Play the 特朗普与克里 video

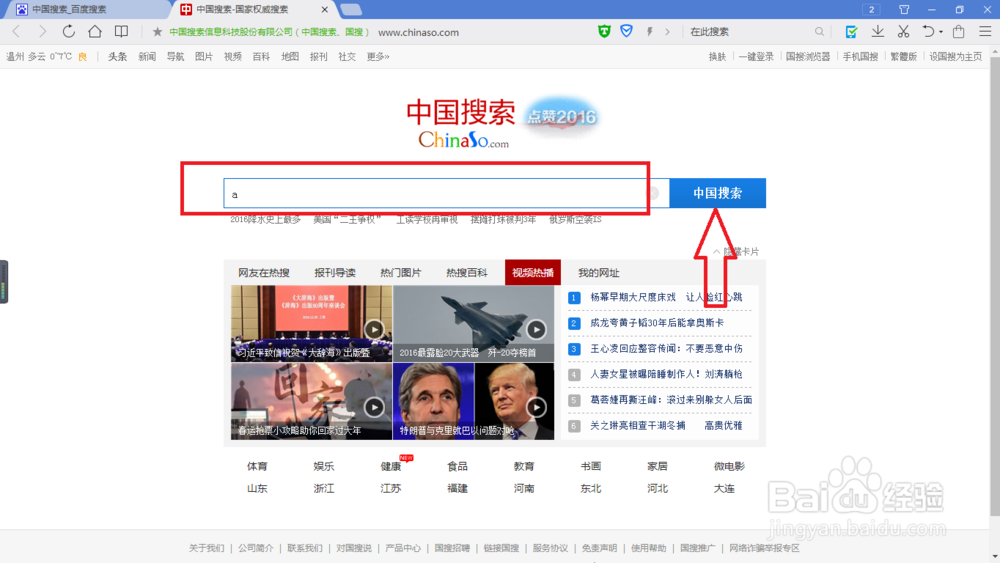click(x=536, y=407)
